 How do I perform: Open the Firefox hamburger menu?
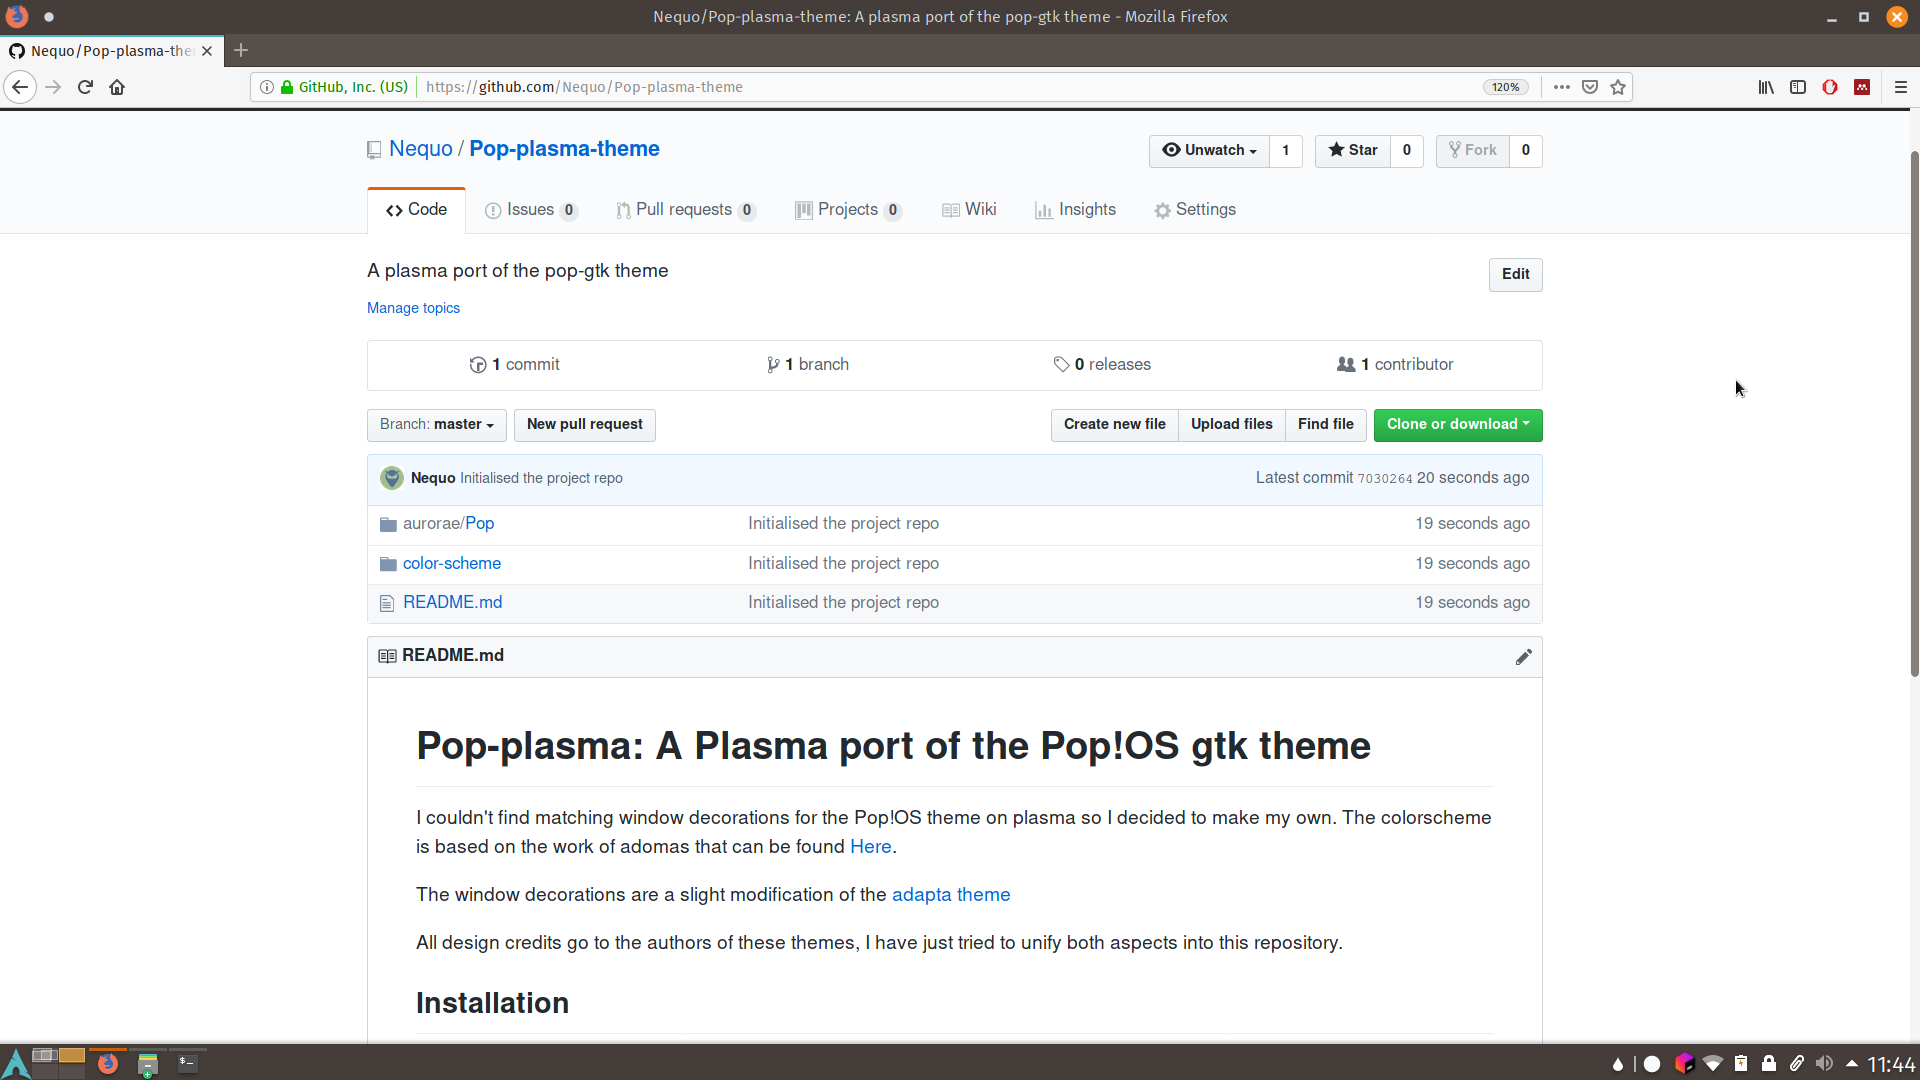tap(1900, 87)
